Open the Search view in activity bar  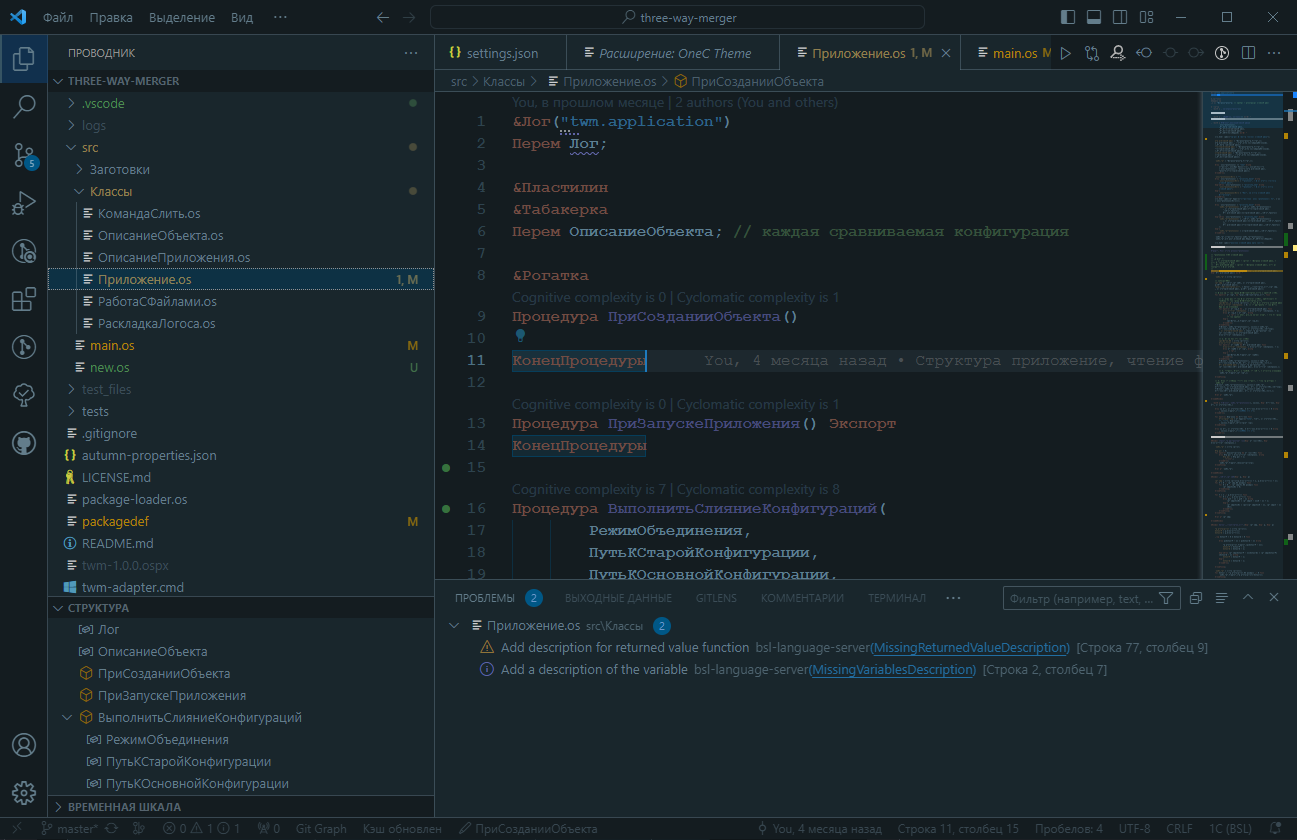[x=24, y=105]
